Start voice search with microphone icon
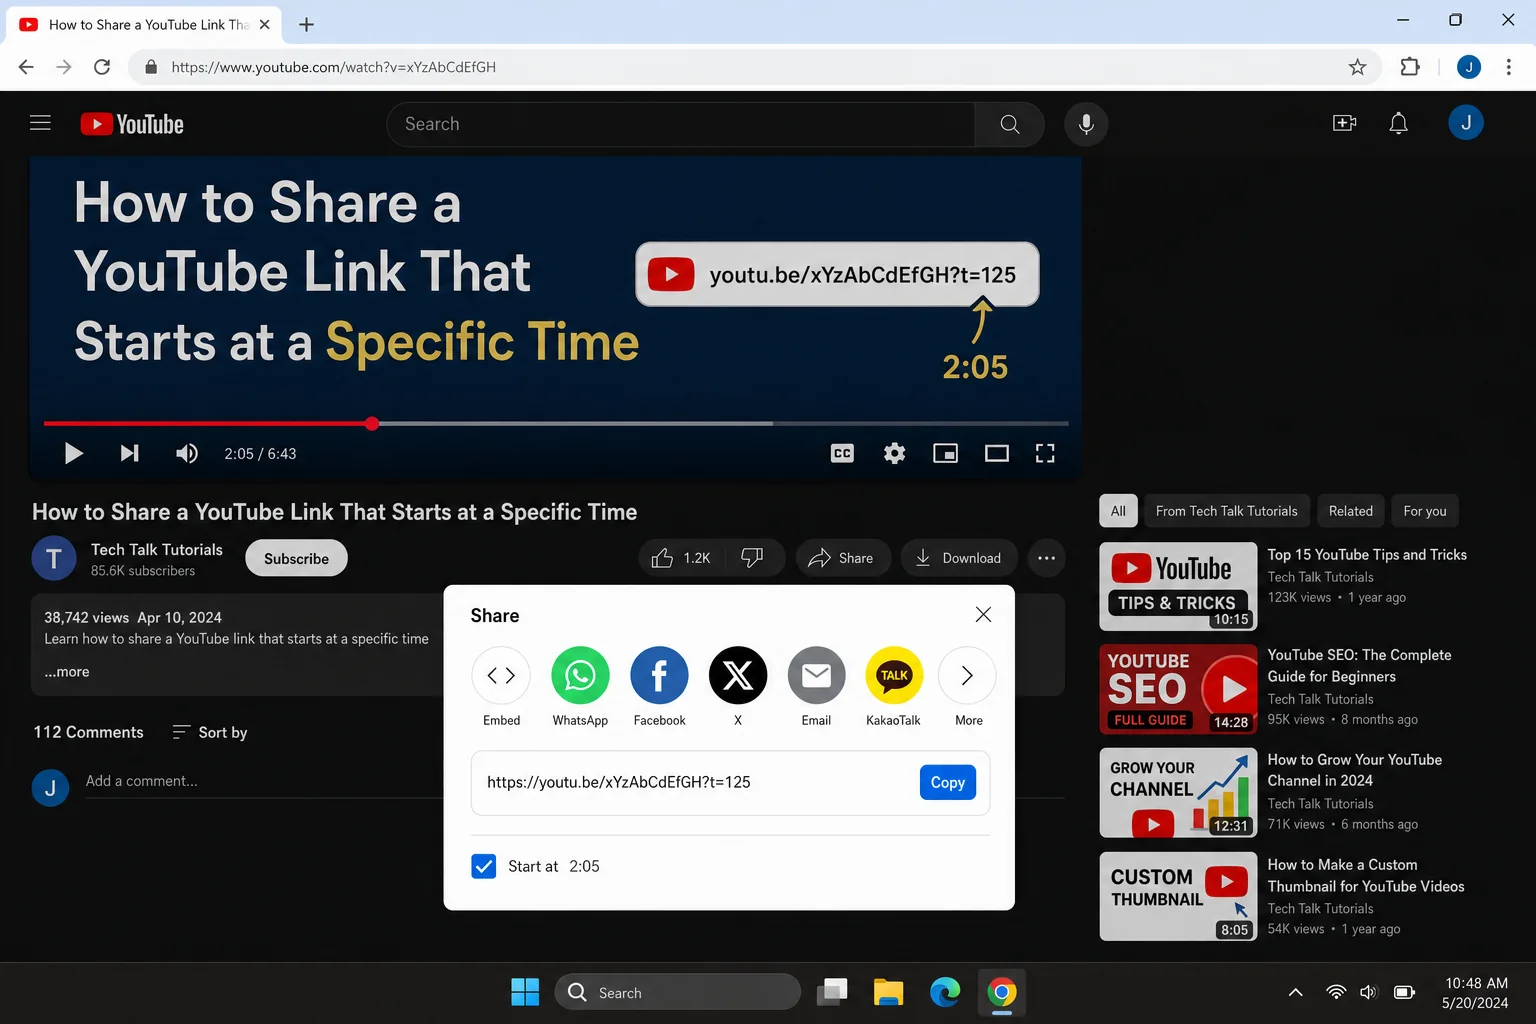Screen dimensions: 1536x1024 1086,124
